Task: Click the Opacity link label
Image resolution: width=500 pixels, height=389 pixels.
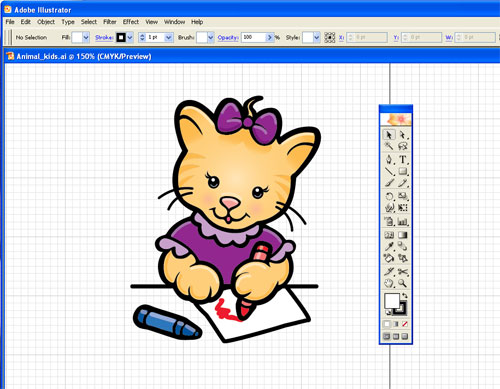Action: 228,37
